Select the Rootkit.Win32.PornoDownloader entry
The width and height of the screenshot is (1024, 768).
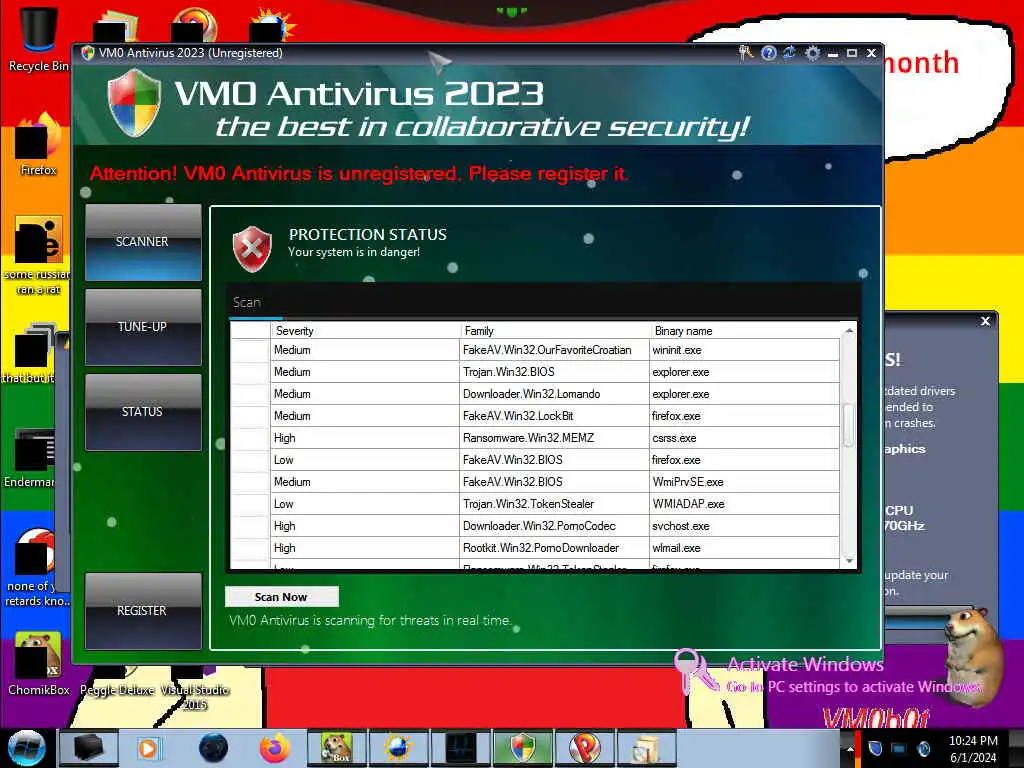536,548
